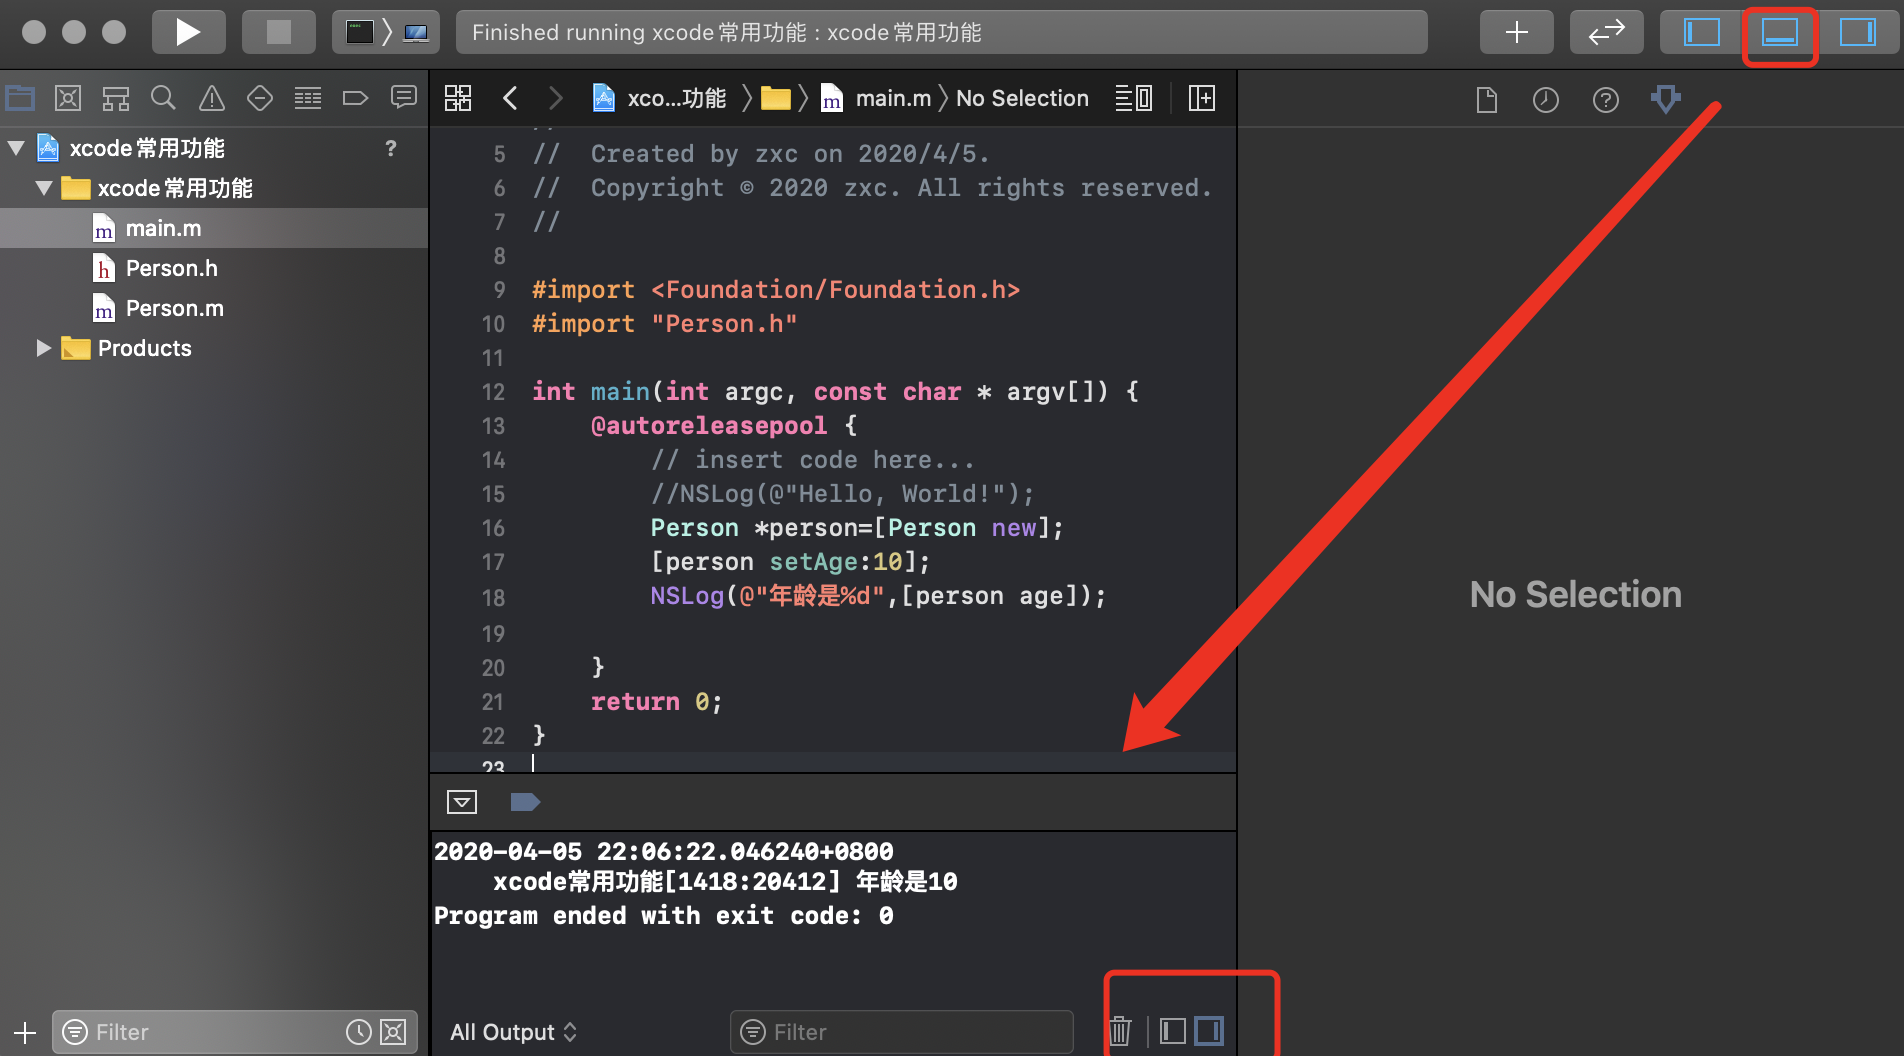
Task: Click the activity status Finished running text
Action: tap(727, 32)
